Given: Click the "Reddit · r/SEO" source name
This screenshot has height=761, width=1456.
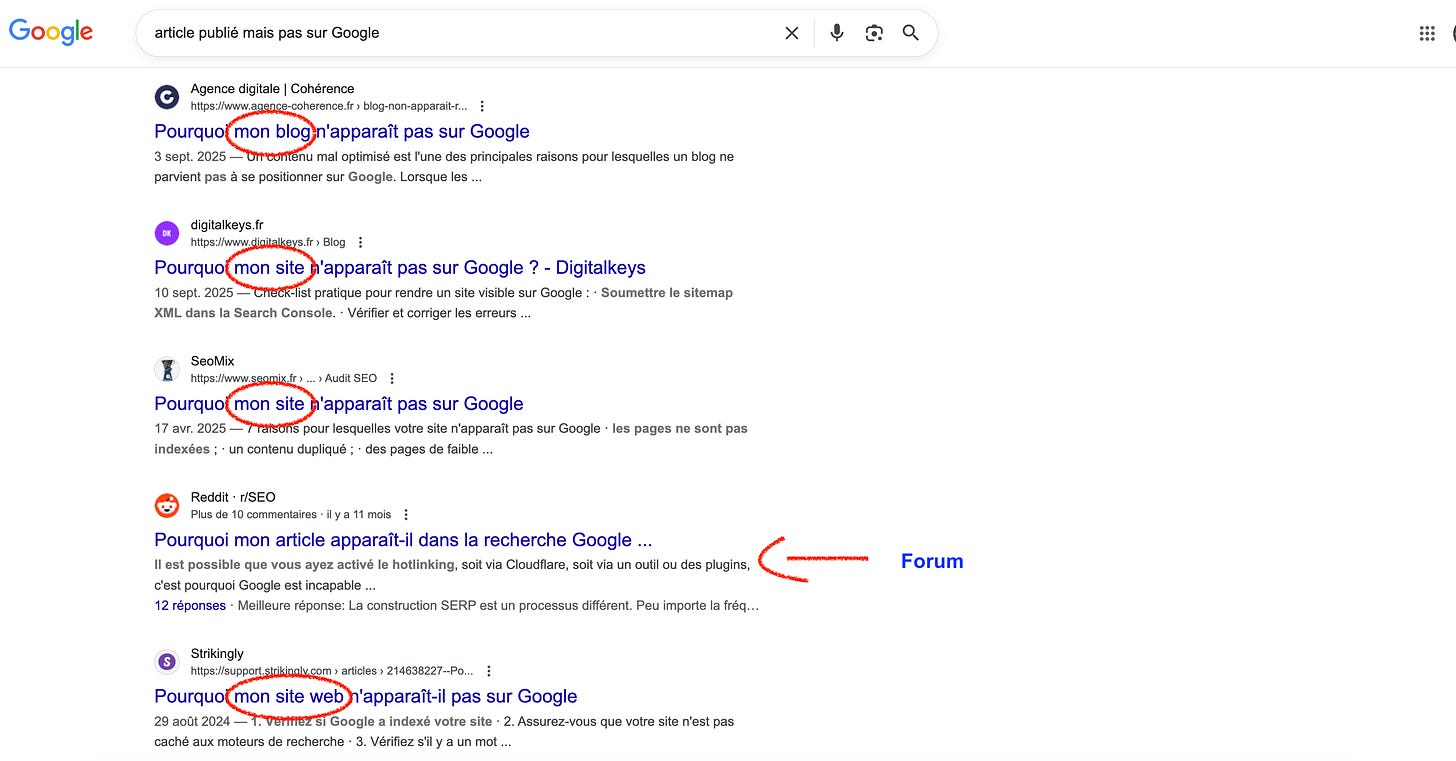Looking at the screenshot, I should (x=233, y=497).
